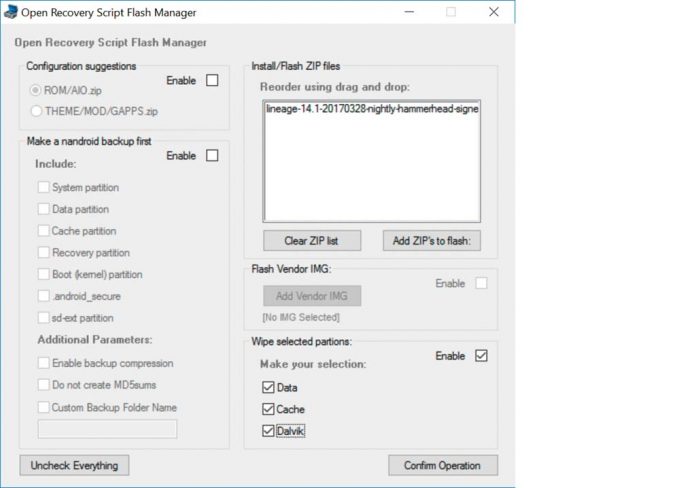The width and height of the screenshot is (696, 488).
Task: Enable Configuration suggestions checkbox
Action: point(211,81)
